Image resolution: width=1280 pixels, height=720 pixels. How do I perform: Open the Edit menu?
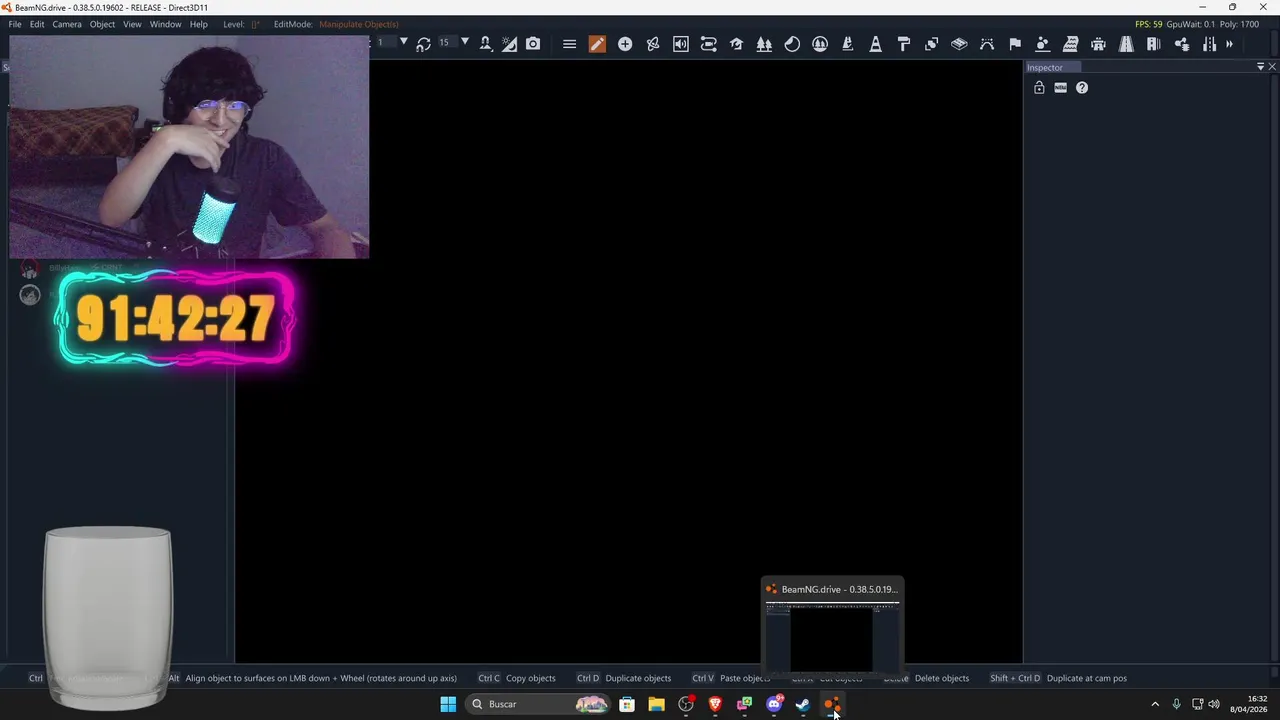pos(37,24)
